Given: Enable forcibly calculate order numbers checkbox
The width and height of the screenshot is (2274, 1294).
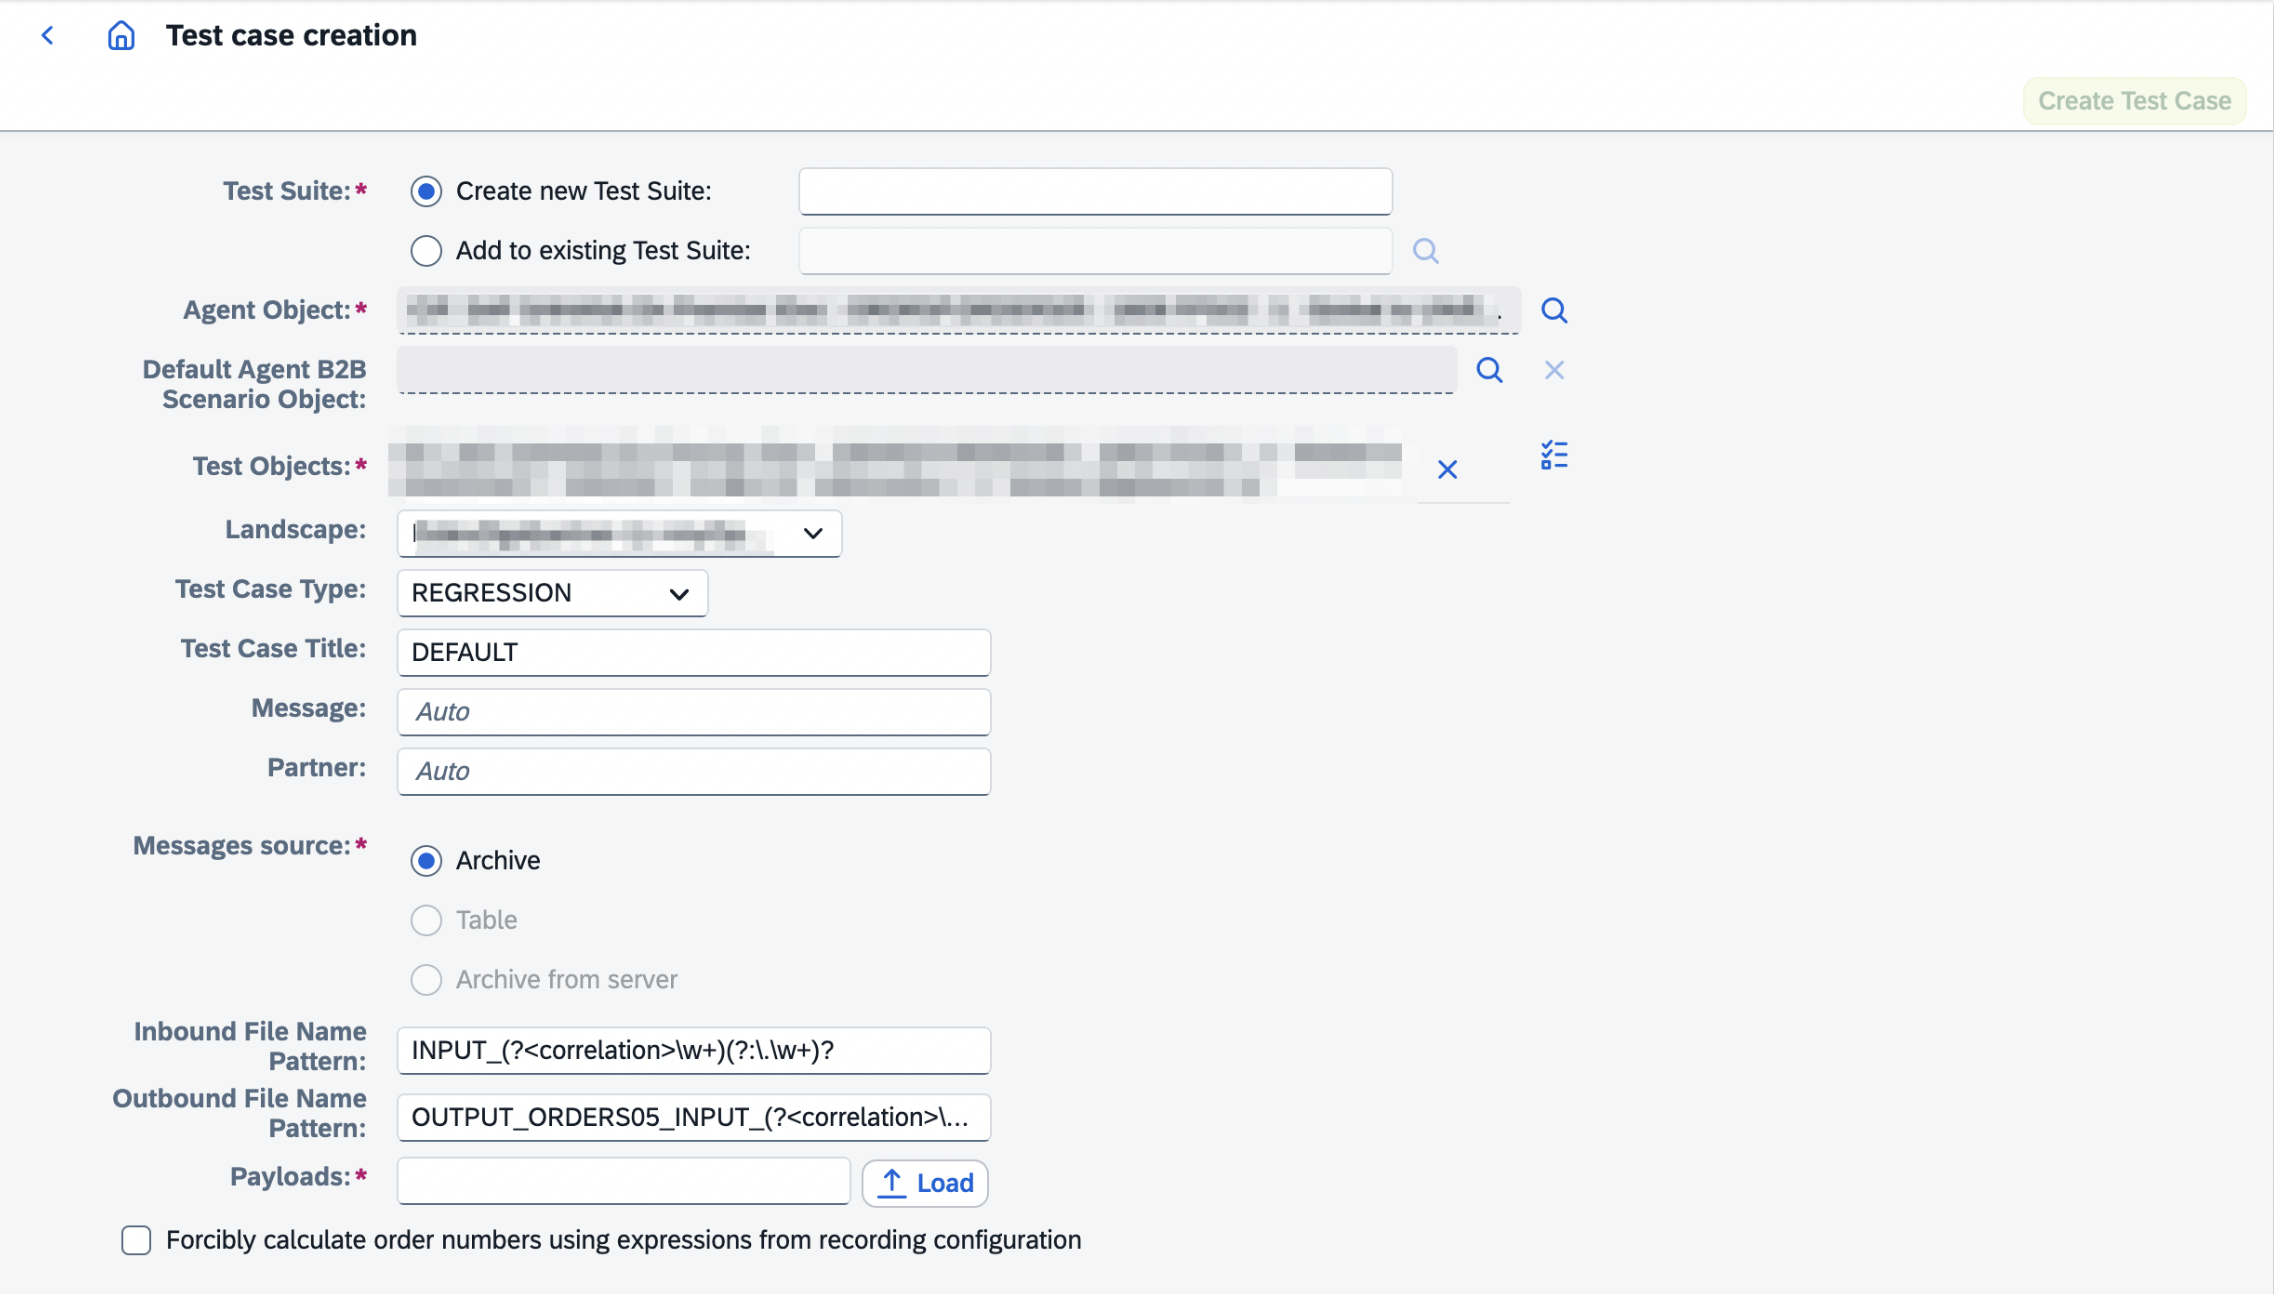Looking at the screenshot, I should [136, 1240].
